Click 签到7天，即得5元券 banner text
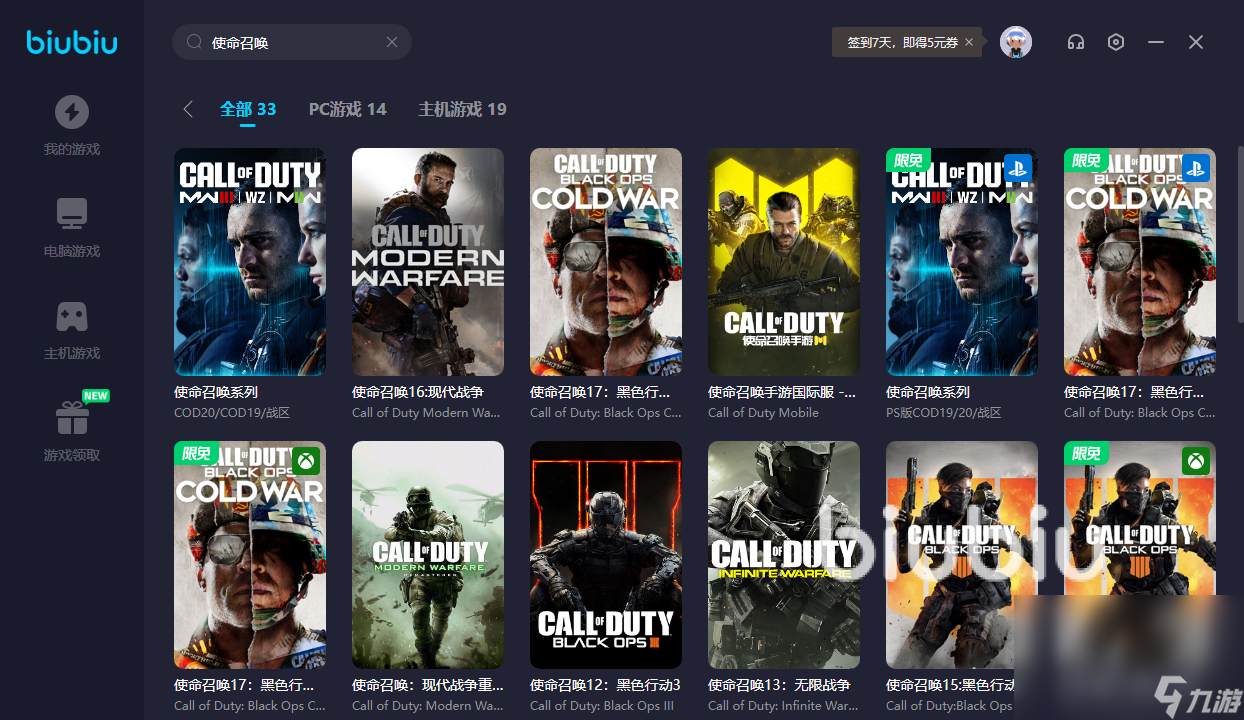 click(902, 42)
